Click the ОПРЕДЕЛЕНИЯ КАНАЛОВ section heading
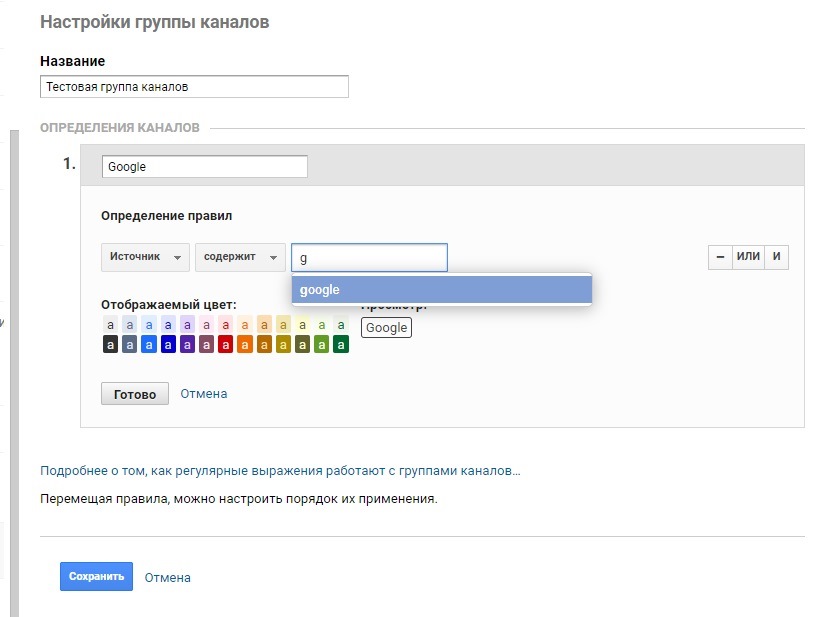837x617 pixels. pos(120,128)
